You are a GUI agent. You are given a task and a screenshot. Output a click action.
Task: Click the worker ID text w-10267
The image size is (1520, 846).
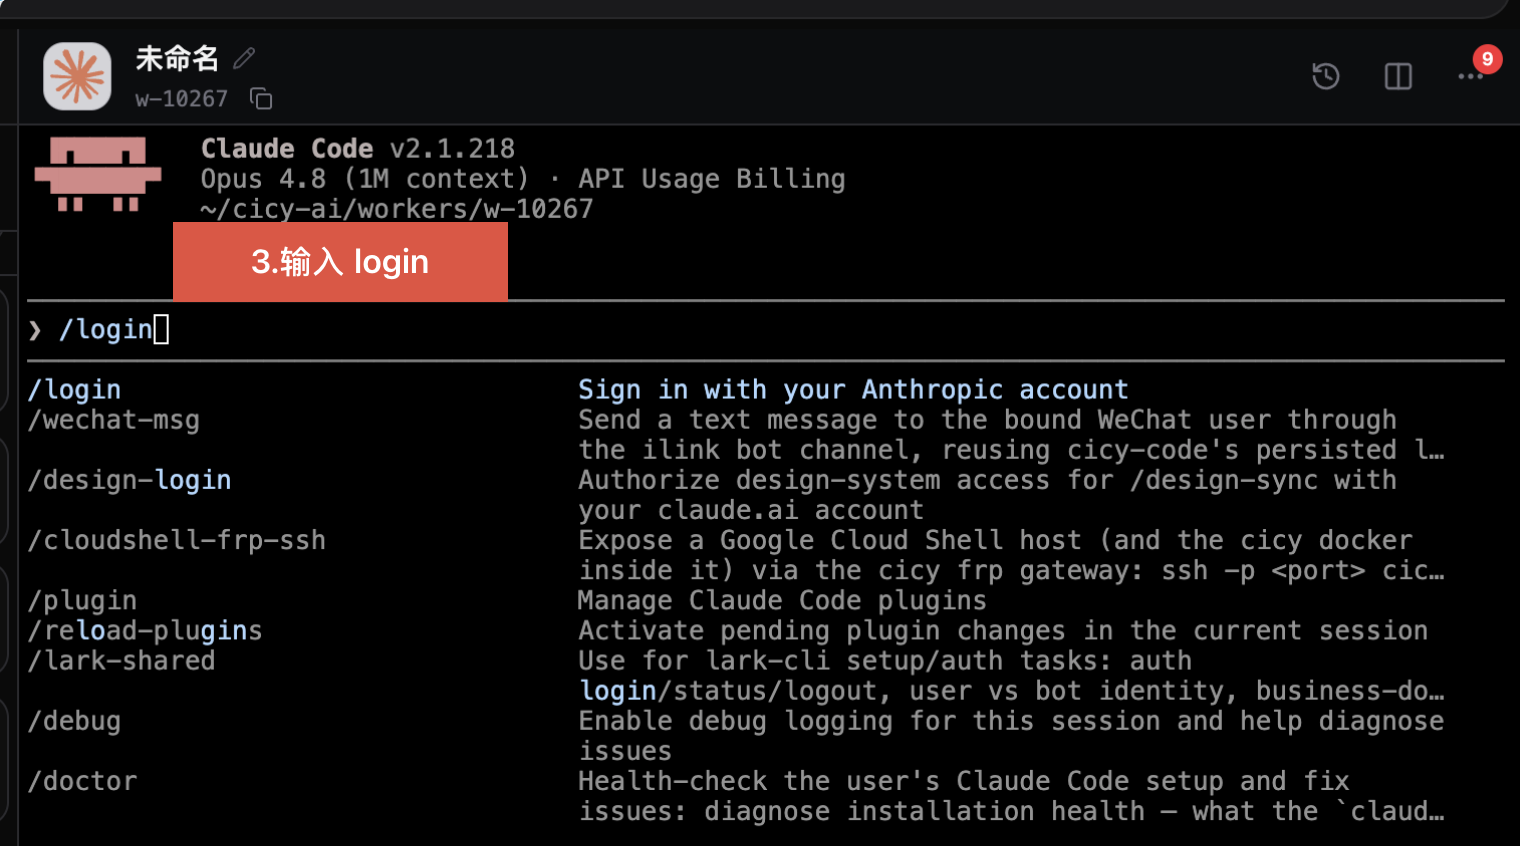(182, 99)
